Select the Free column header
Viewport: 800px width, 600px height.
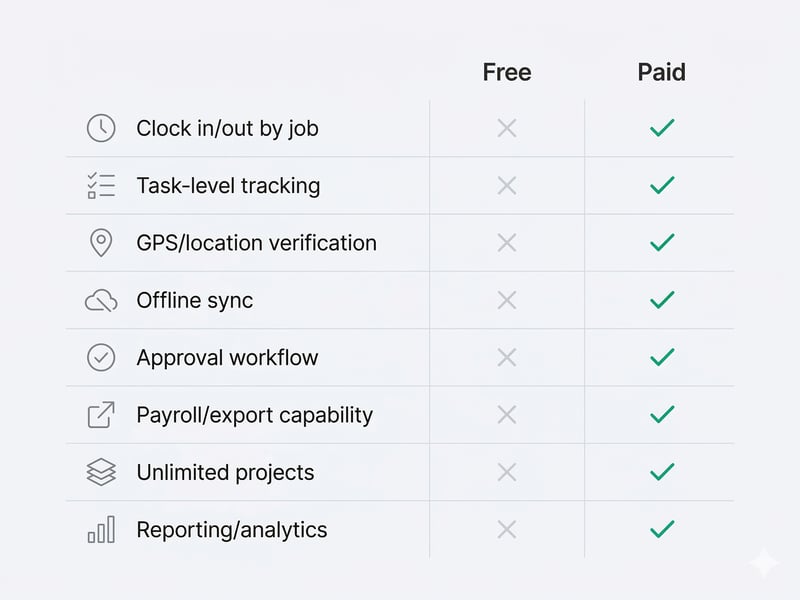coord(507,73)
